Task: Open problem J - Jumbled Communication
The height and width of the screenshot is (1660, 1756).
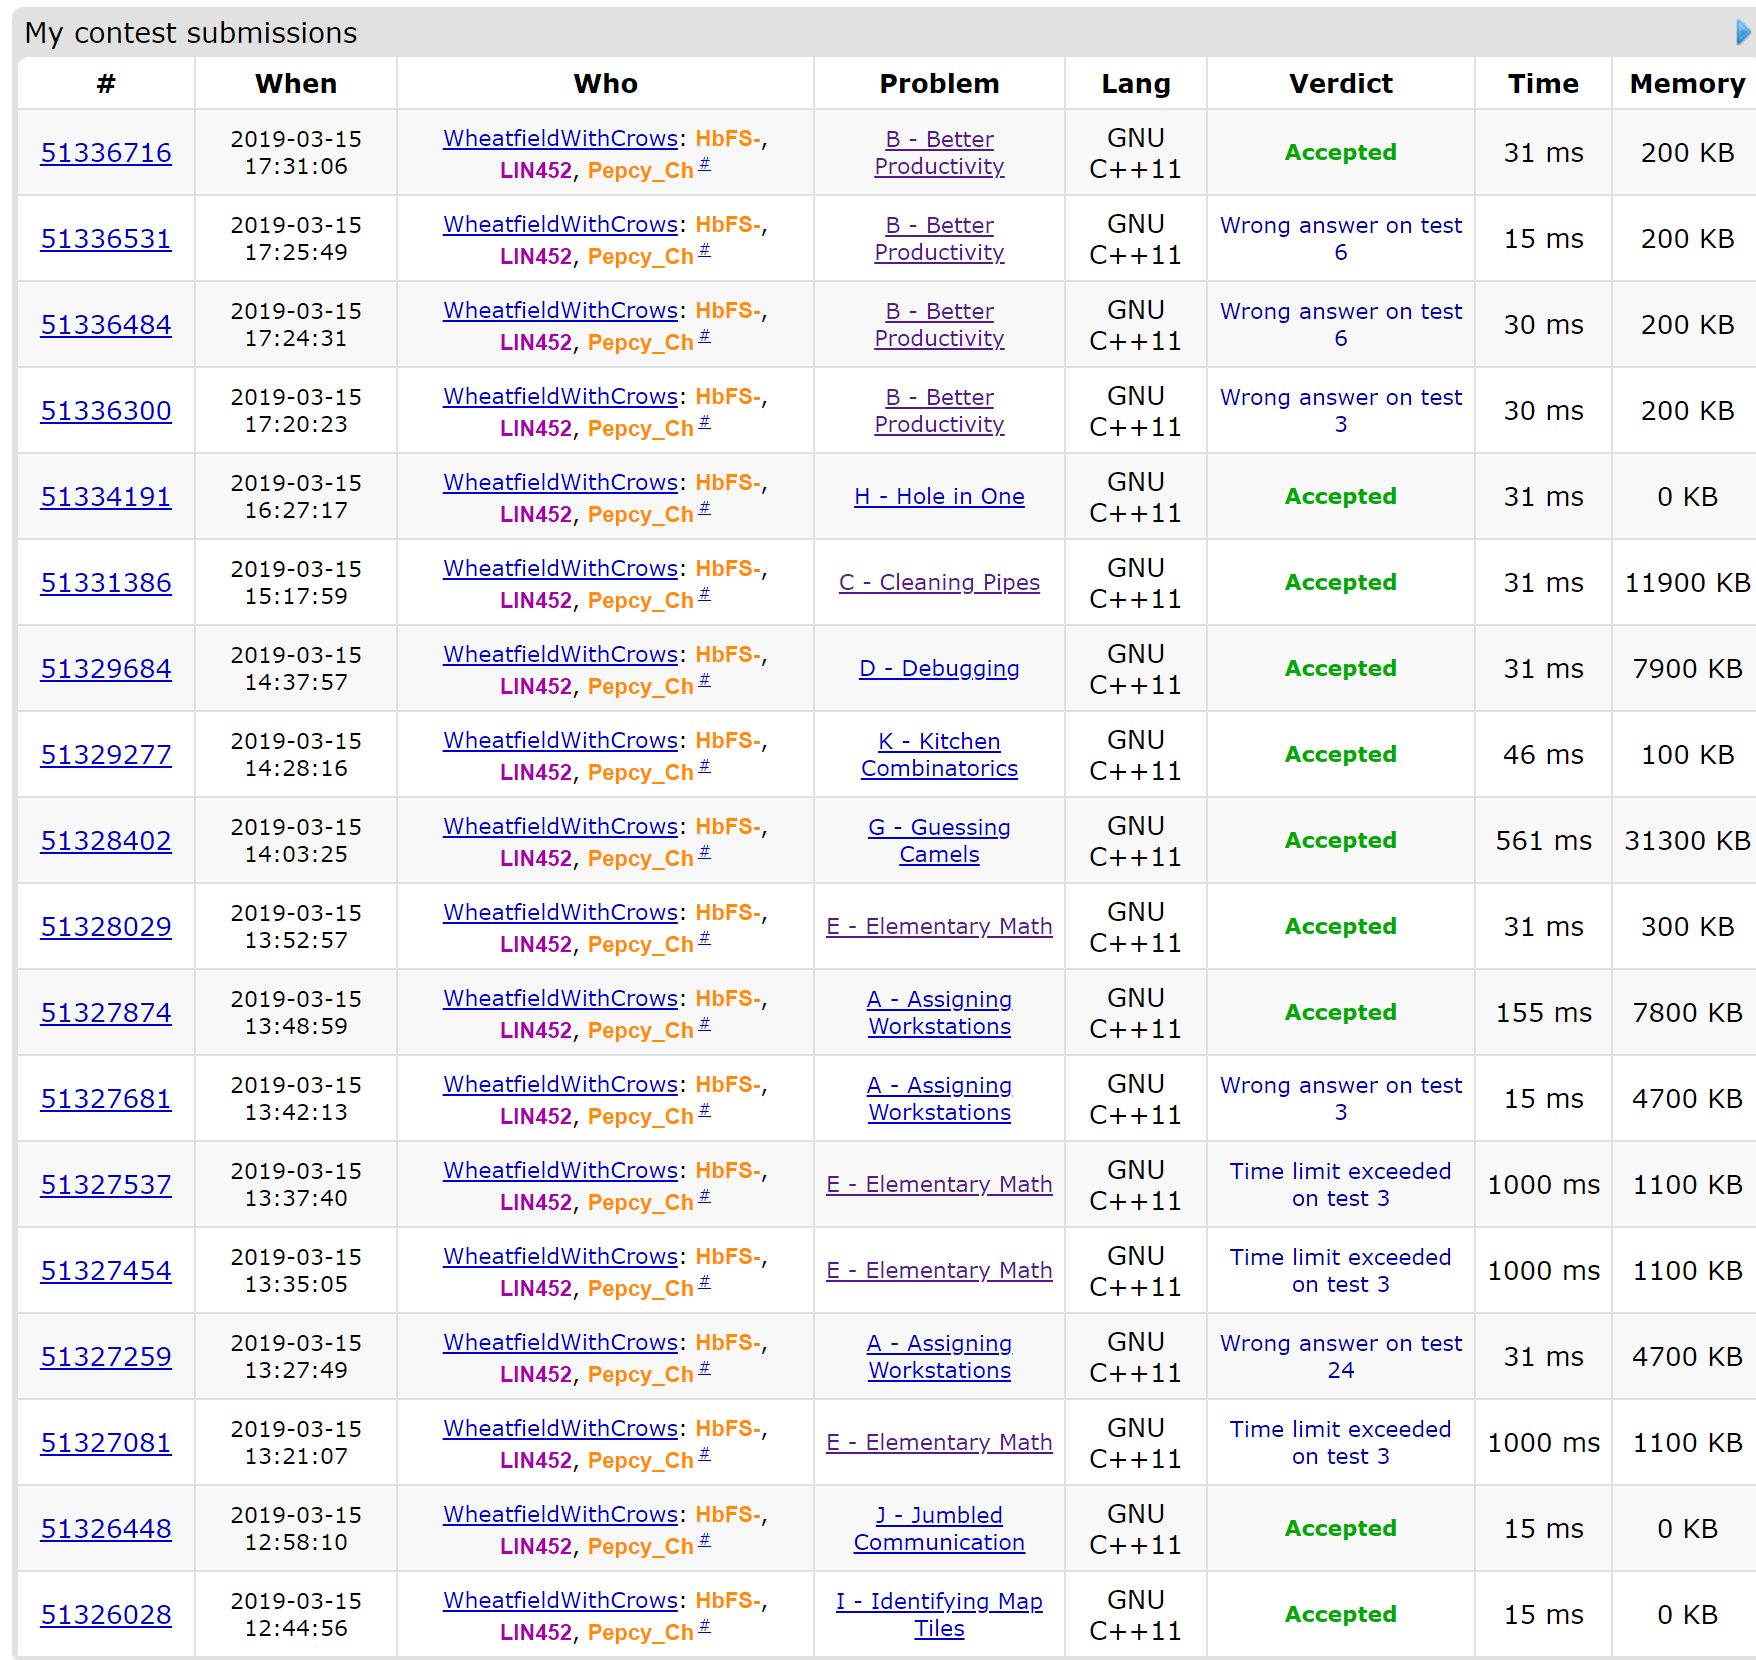Action: (939, 1529)
